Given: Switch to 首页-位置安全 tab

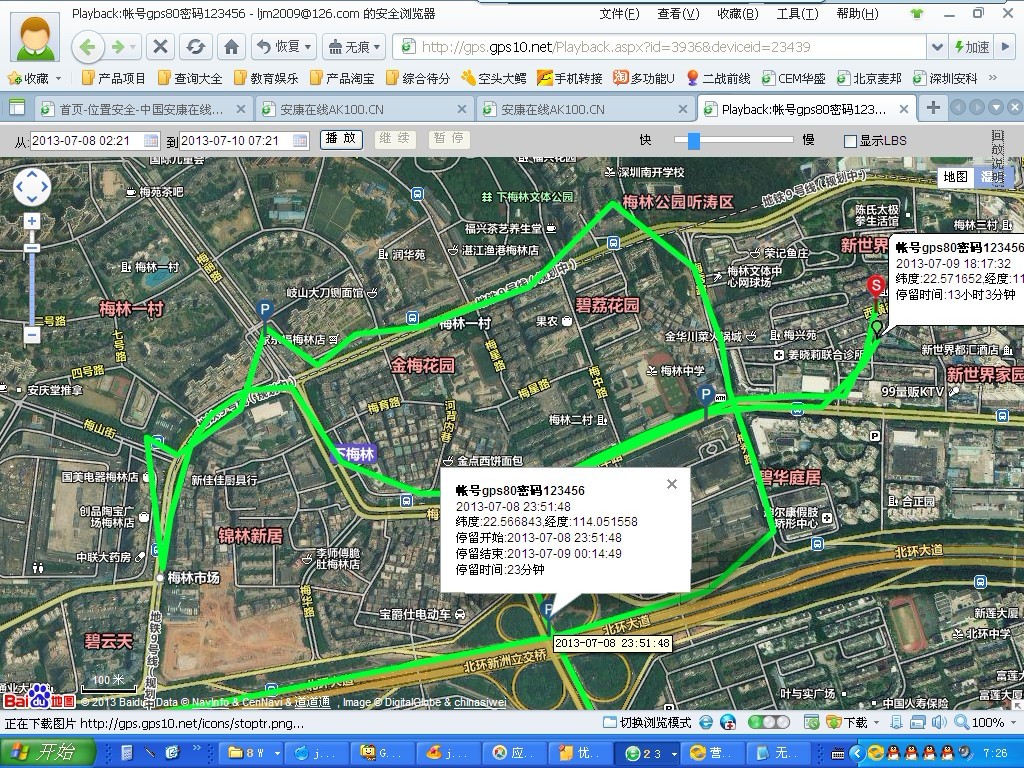Looking at the screenshot, I should [x=140, y=109].
